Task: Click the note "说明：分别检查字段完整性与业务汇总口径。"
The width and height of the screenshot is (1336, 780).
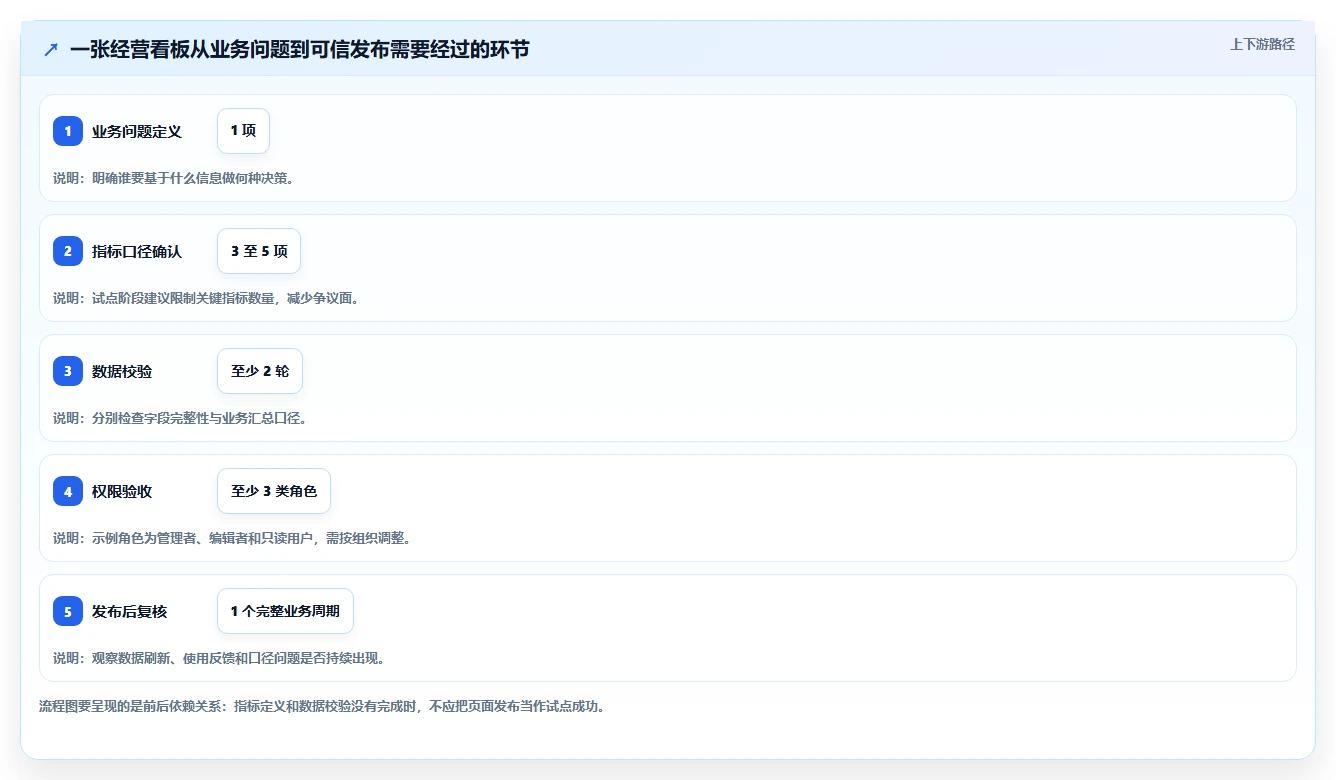Action: coord(180,418)
